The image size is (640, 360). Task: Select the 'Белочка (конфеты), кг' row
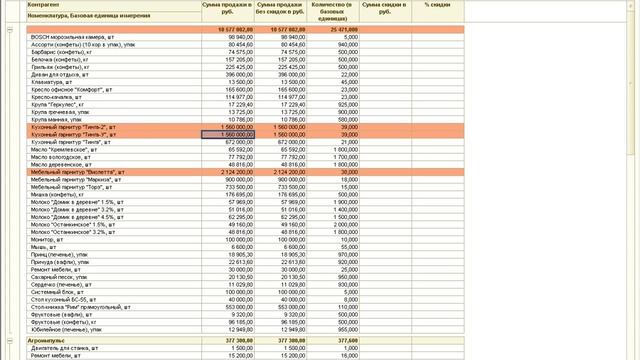tap(245, 60)
